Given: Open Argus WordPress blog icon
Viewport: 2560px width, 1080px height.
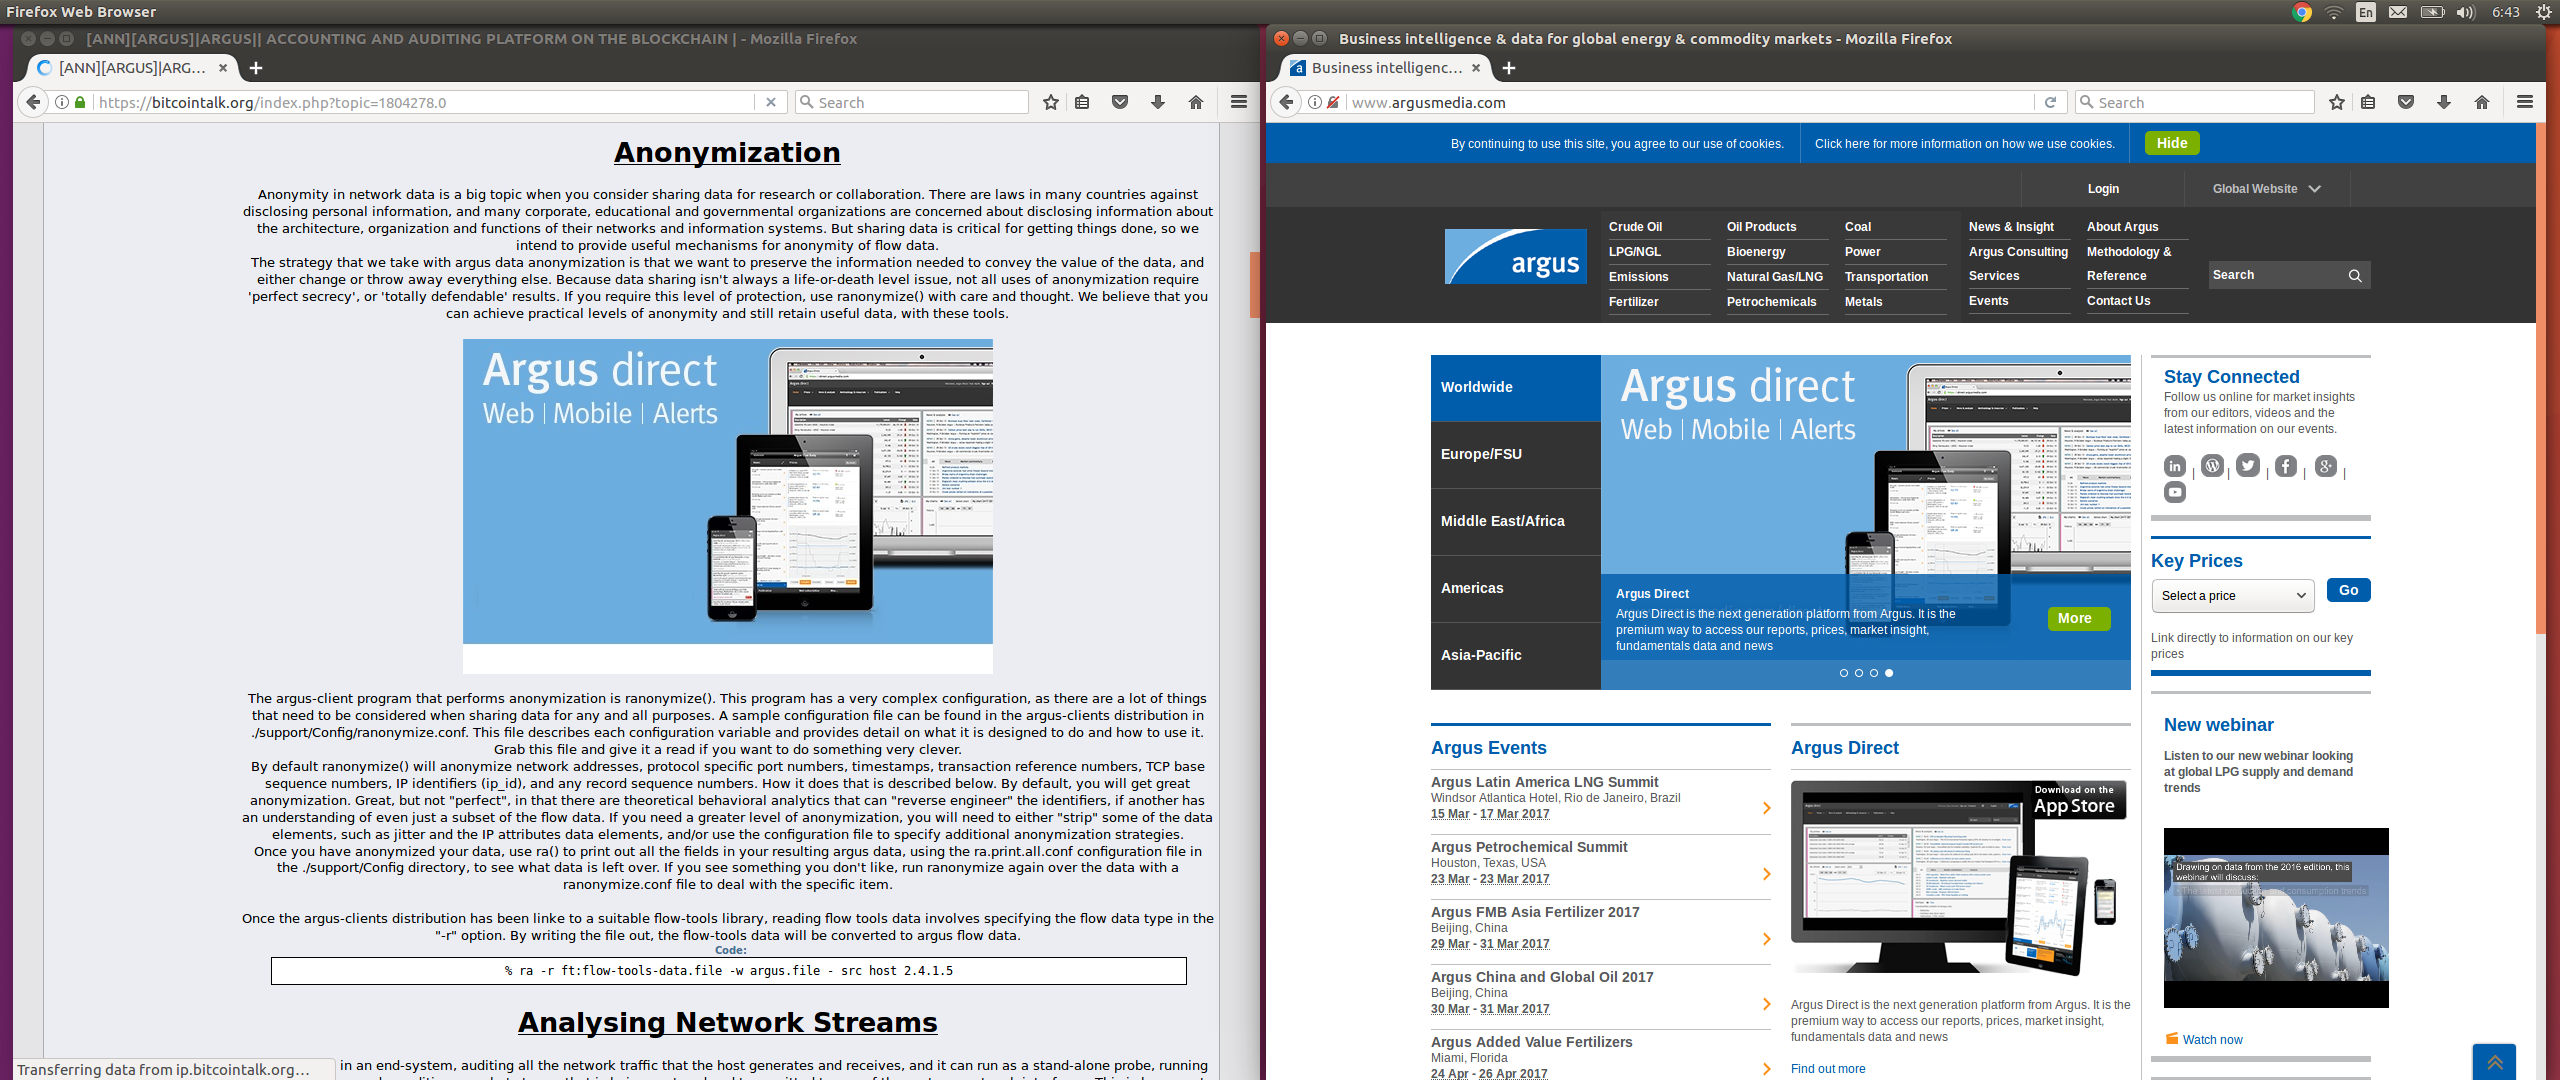Looking at the screenshot, I should pyautogui.click(x=2213, y=465).
